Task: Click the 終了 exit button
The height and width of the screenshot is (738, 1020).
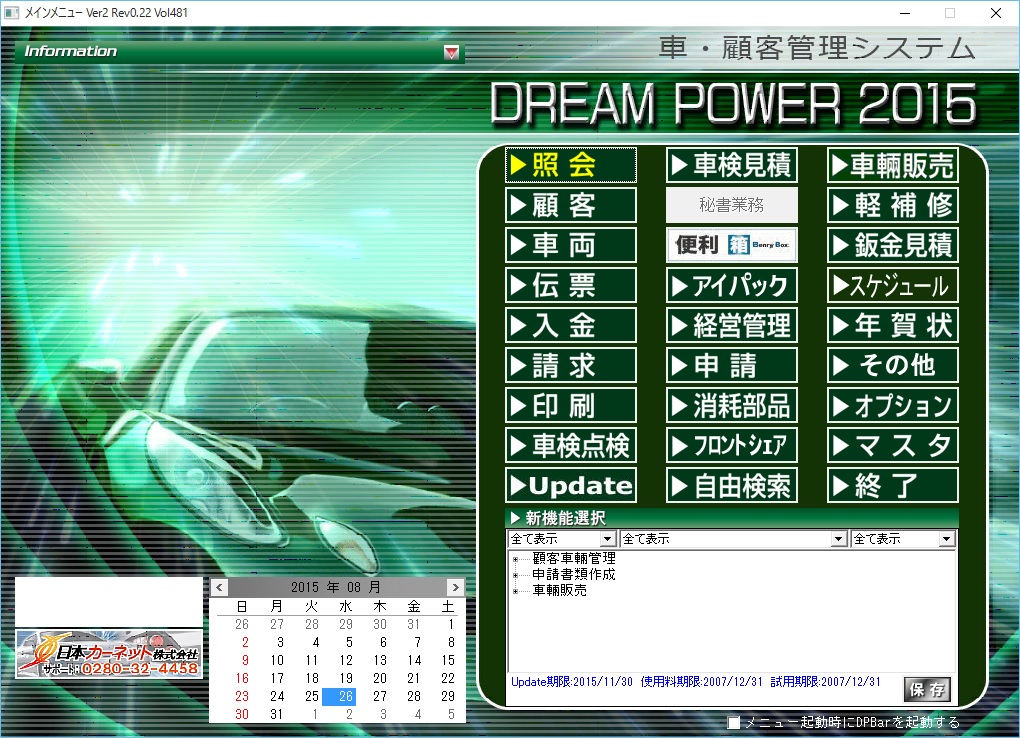Action: pyautogui.click(x=892, y=485)
